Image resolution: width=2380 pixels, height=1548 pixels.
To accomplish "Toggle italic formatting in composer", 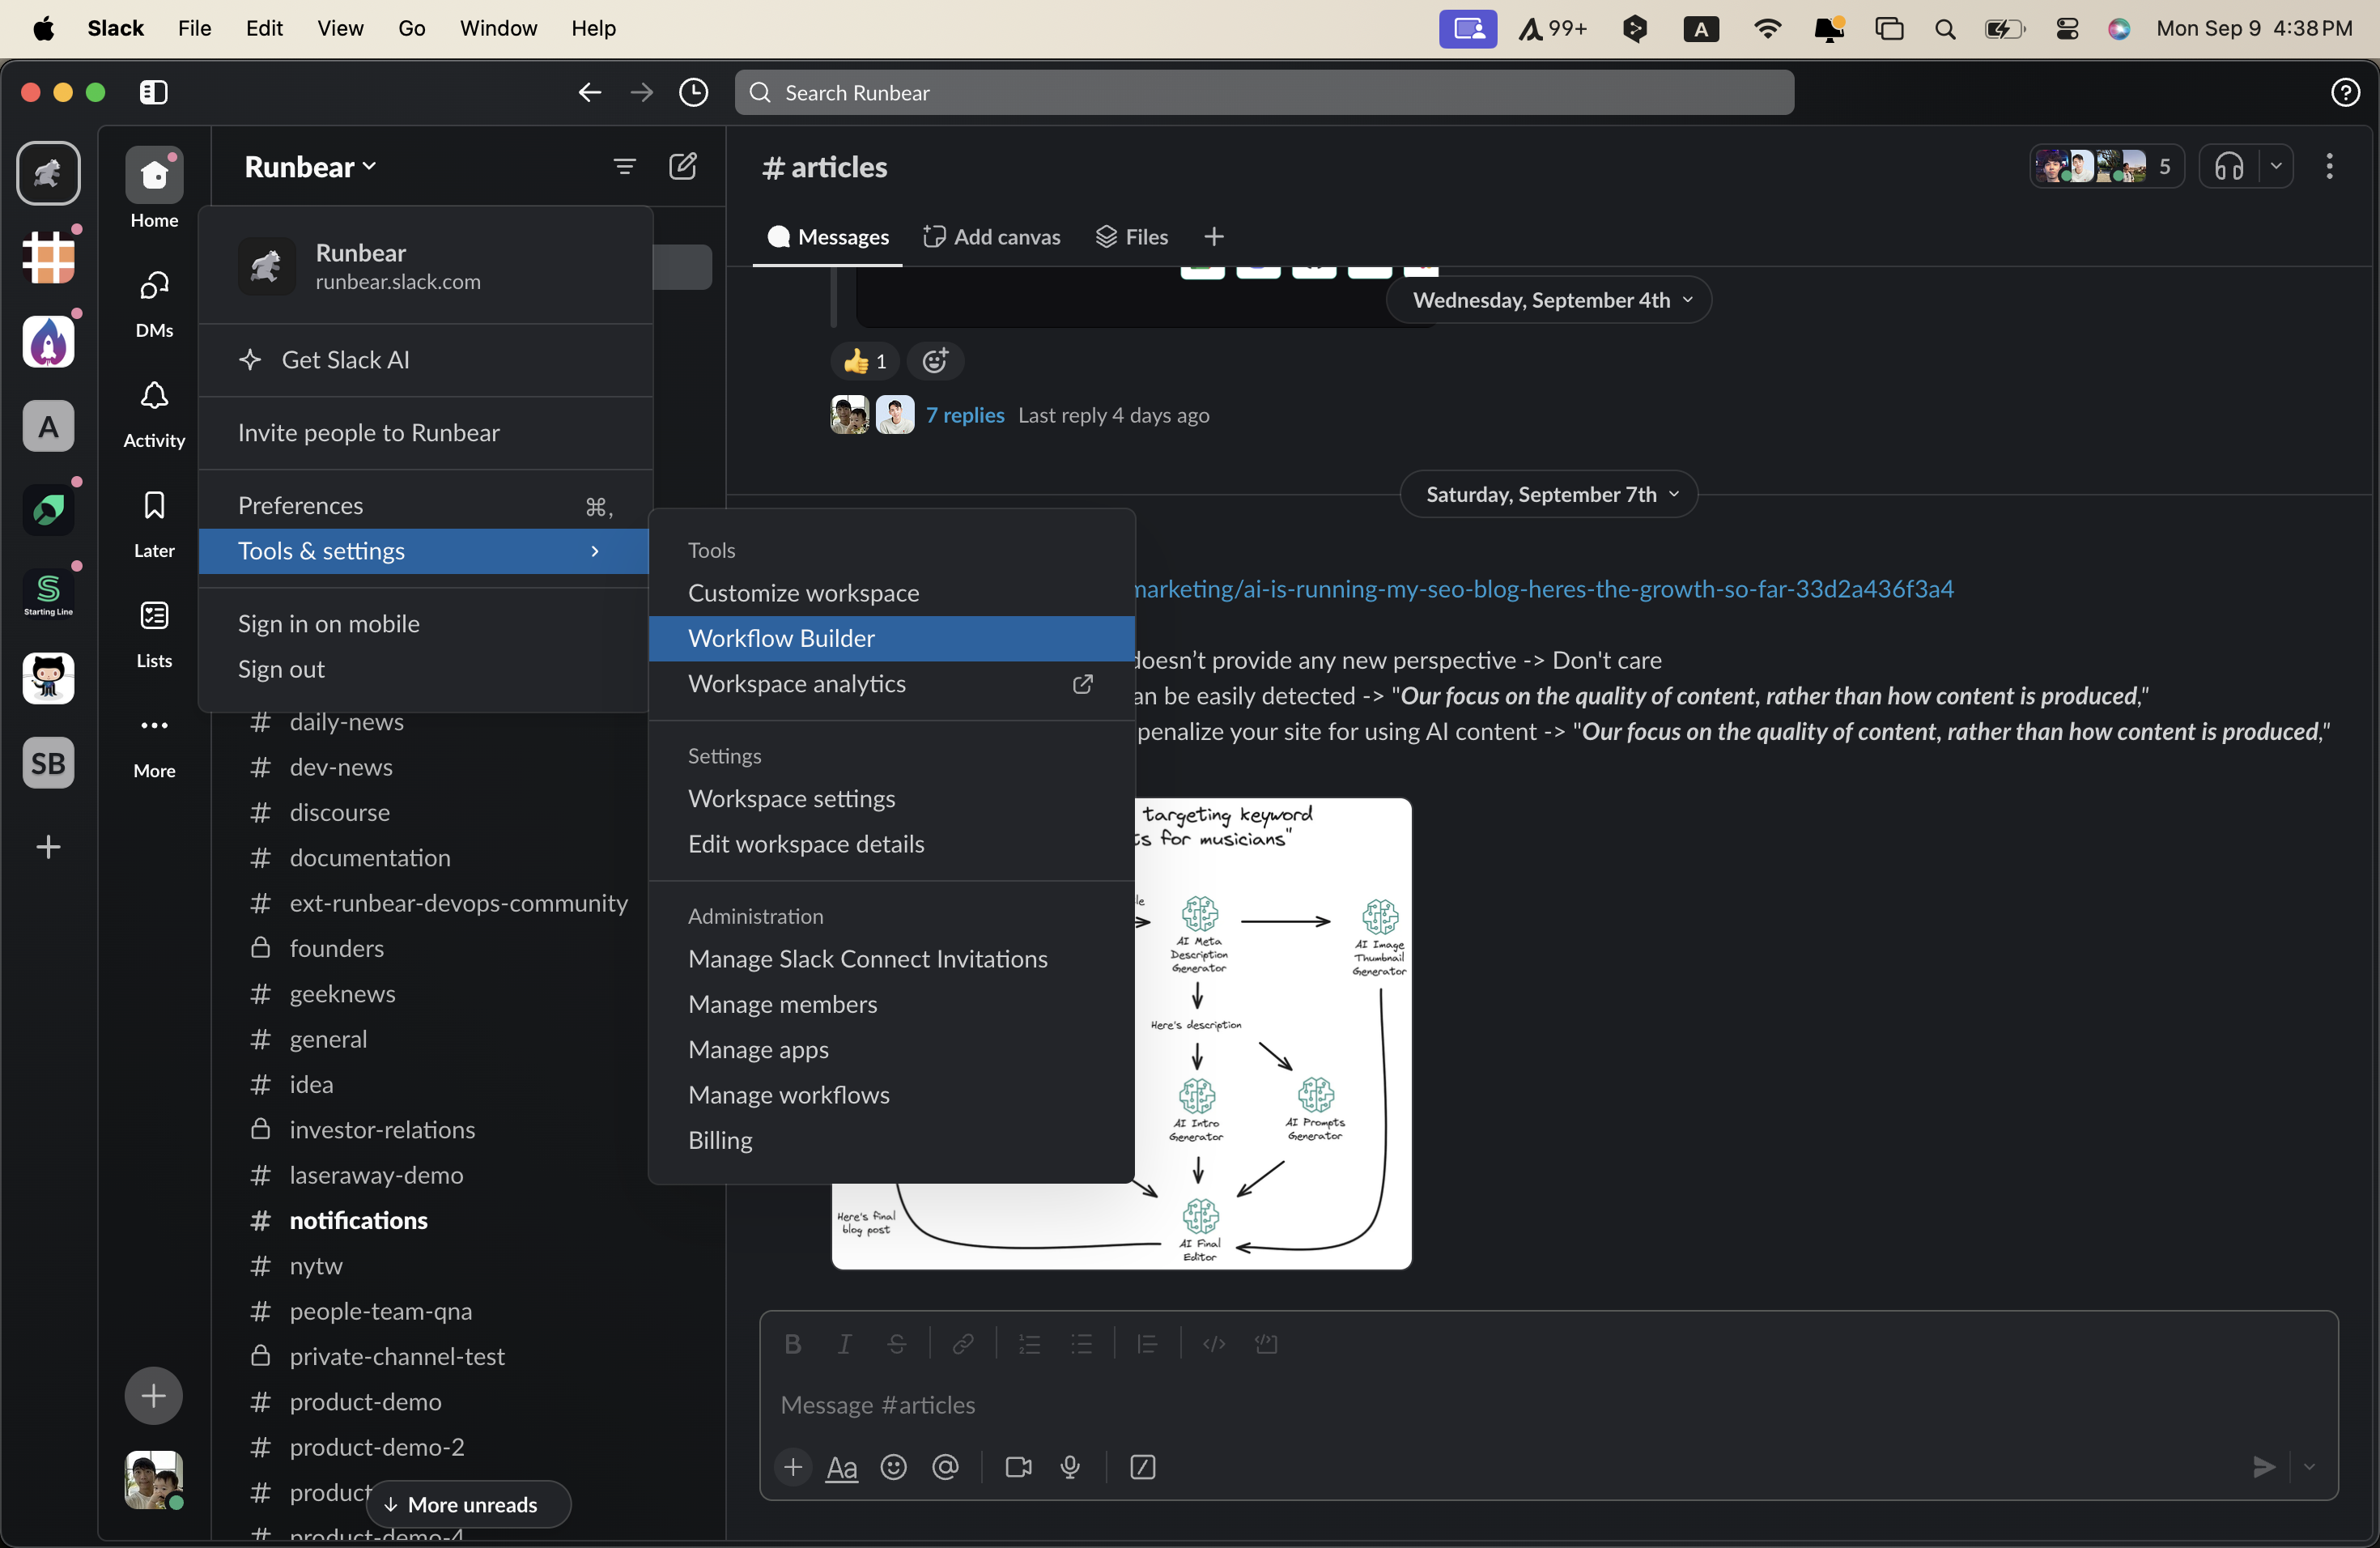I will click(844, 1344).
